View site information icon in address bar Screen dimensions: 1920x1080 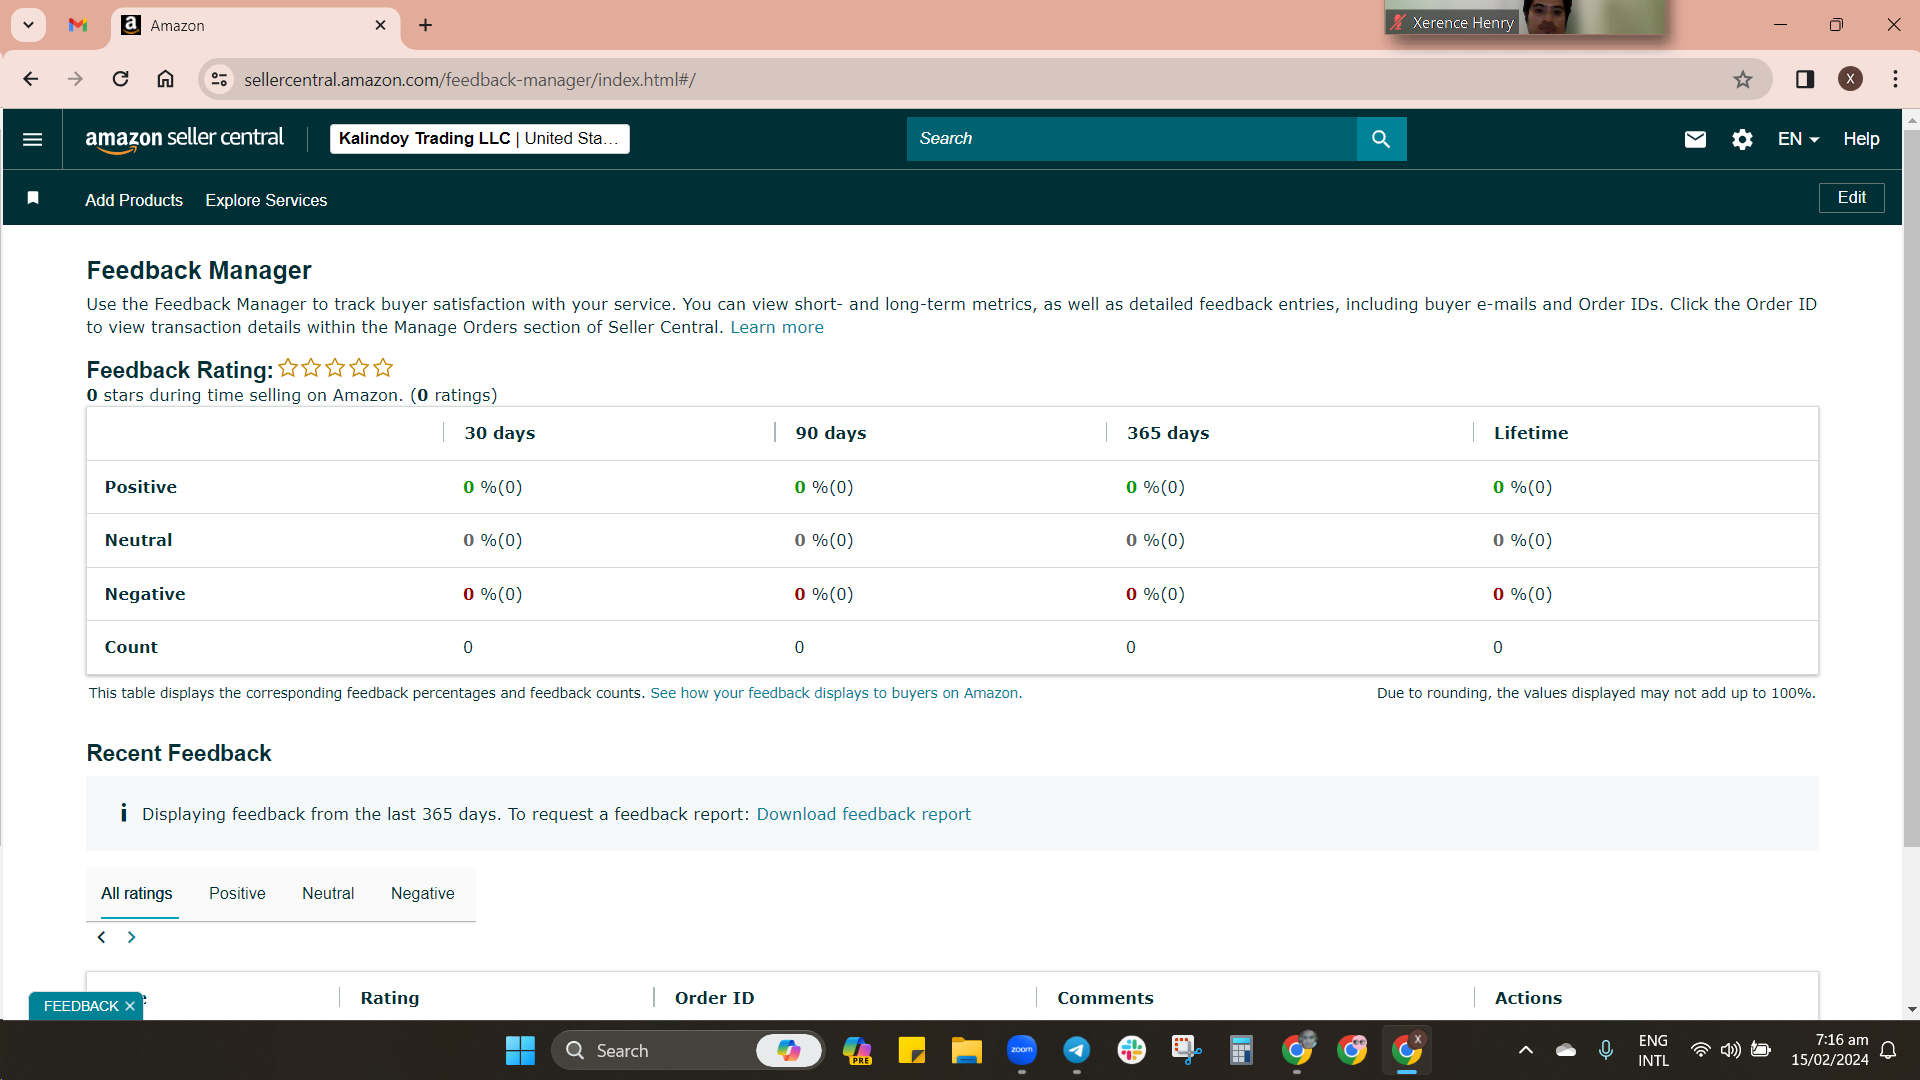tap(219, 79)
